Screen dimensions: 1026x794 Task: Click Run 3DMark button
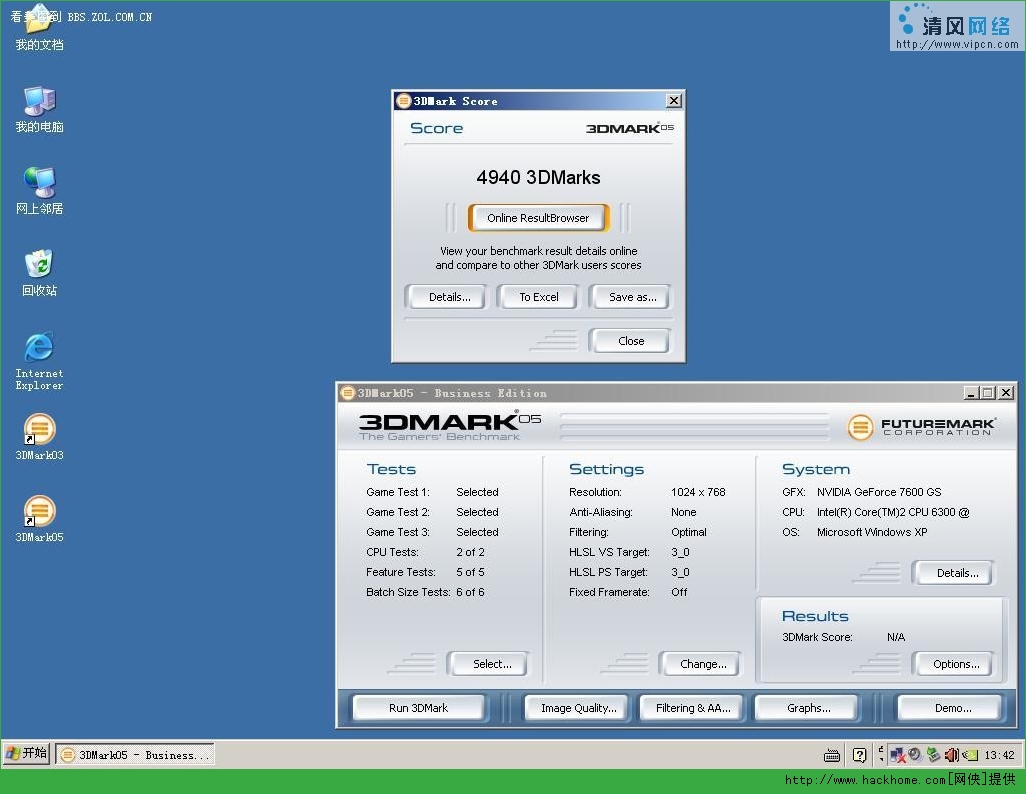(x=419, y=708)
